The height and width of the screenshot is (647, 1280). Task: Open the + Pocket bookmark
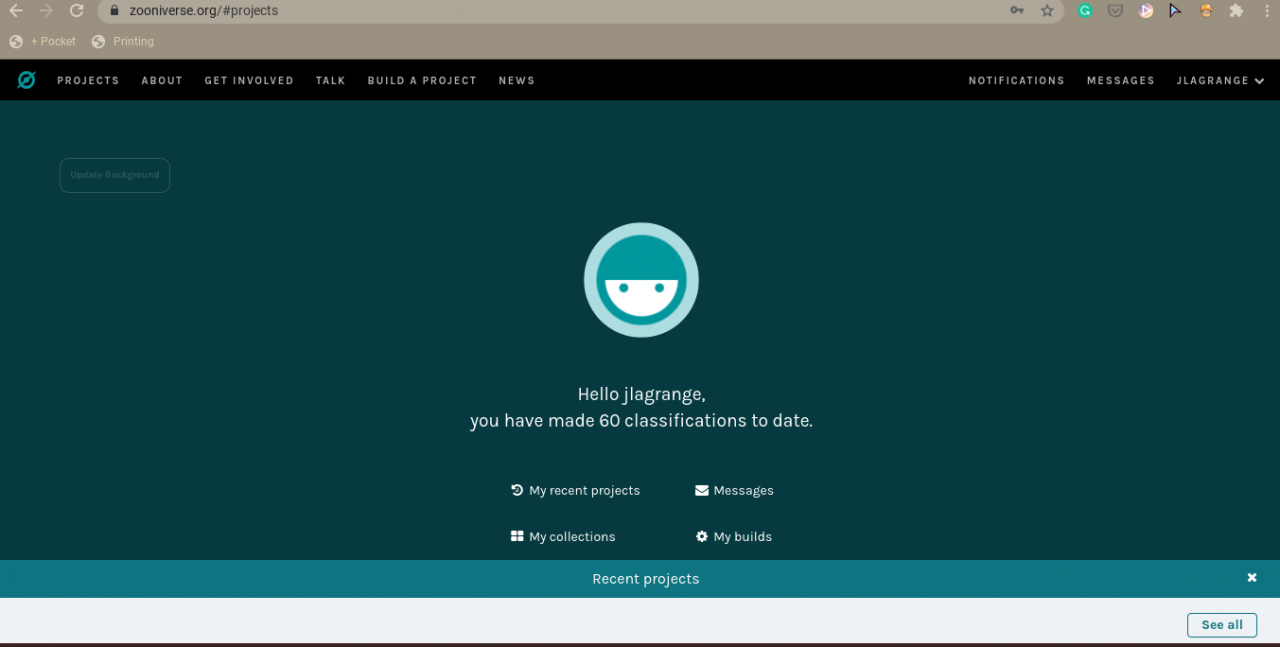pyautogui.click(x=42, y=42)
